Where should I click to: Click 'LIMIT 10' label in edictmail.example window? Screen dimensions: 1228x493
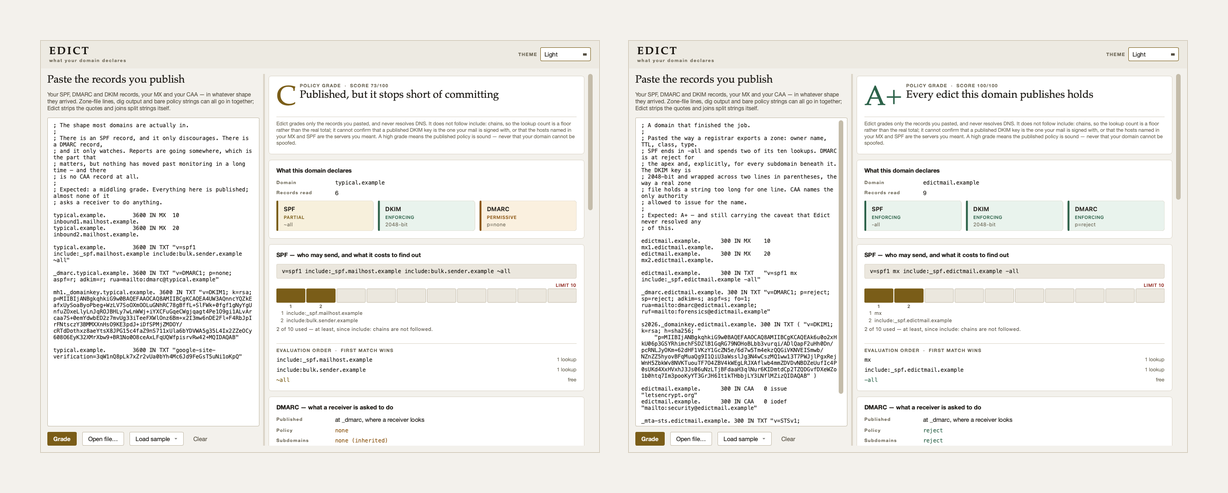coord(1154,285)
